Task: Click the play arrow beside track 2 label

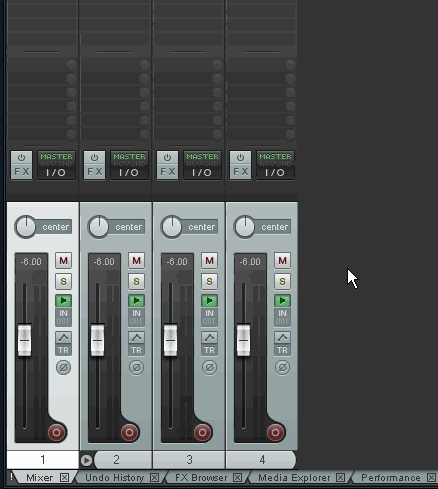Action: [x=86, y=460]
